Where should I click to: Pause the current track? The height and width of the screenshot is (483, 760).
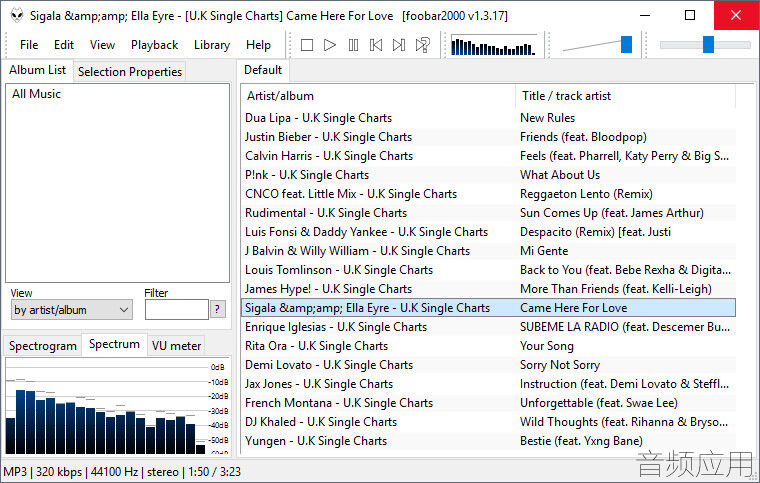click(x=353, y=45)
